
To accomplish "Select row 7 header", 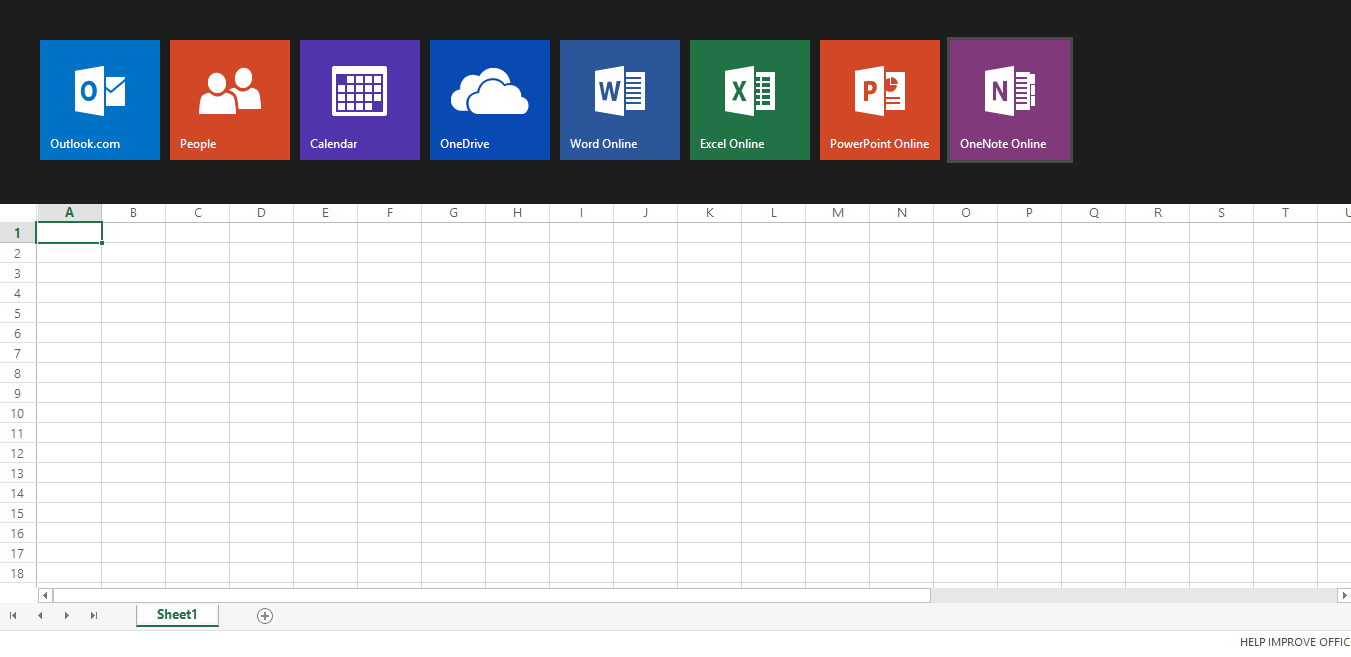I will (x=18, y=353).
